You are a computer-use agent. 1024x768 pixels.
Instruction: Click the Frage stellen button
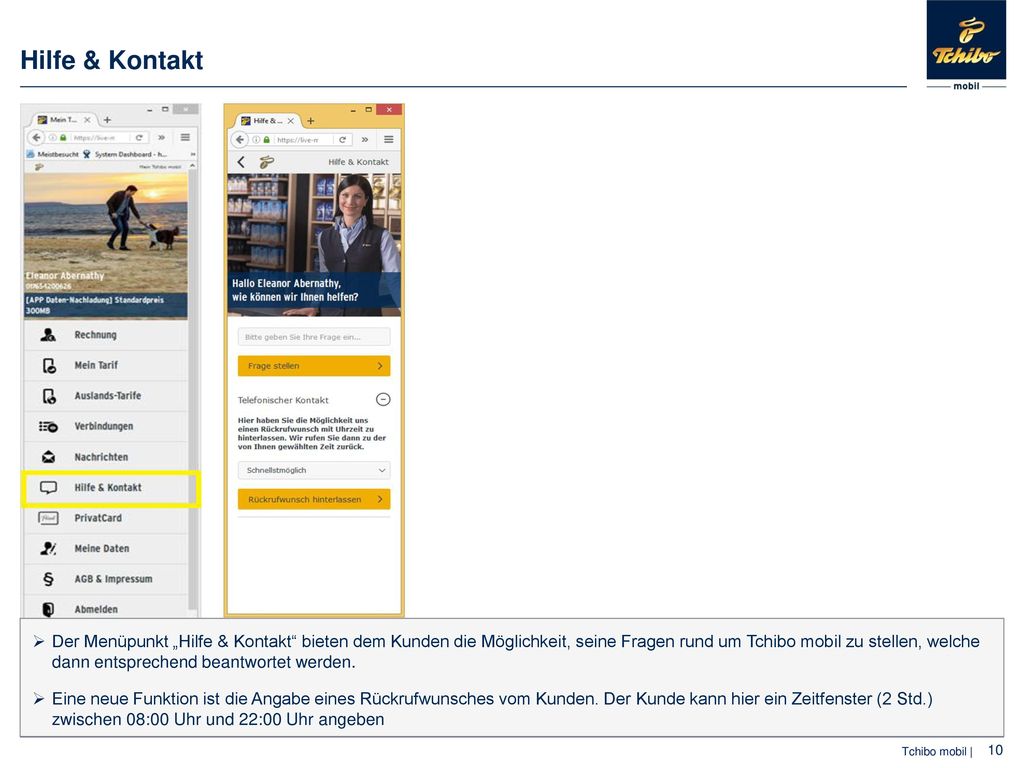click(x=314, y=366)
